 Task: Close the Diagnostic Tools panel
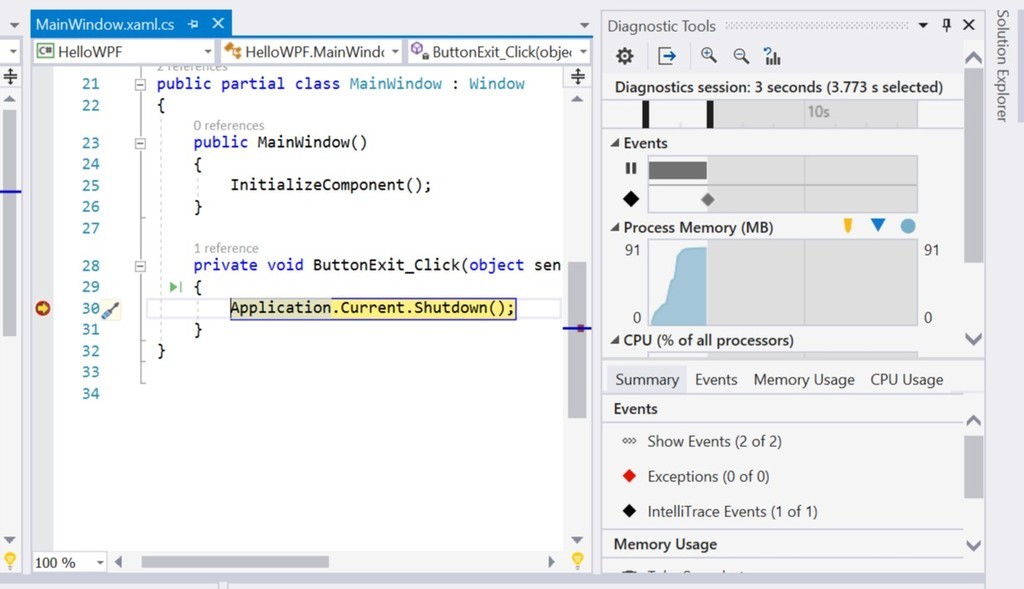pyautogui.click(x=969, y=25)
